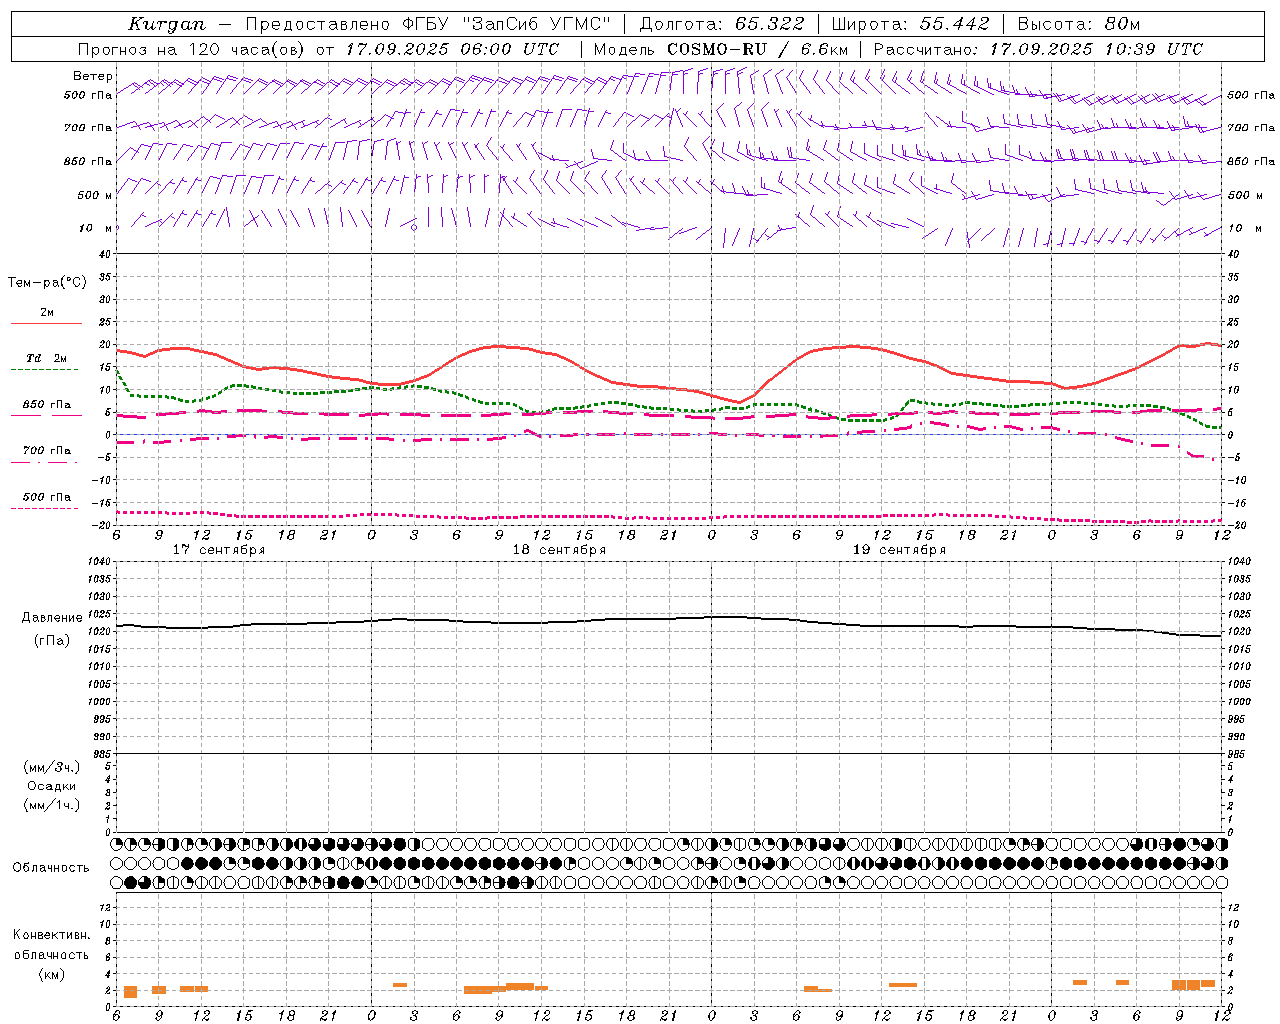The height and width of the screenshot is (1024, 1280).
Task: Click the "19 сентября" date label
Action: [x=899, y=550]
